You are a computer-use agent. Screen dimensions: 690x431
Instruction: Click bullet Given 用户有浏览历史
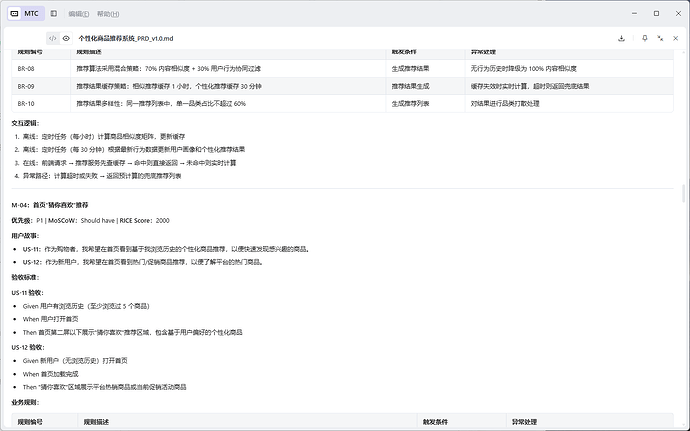pyautogui.click(x=86, y=306)
